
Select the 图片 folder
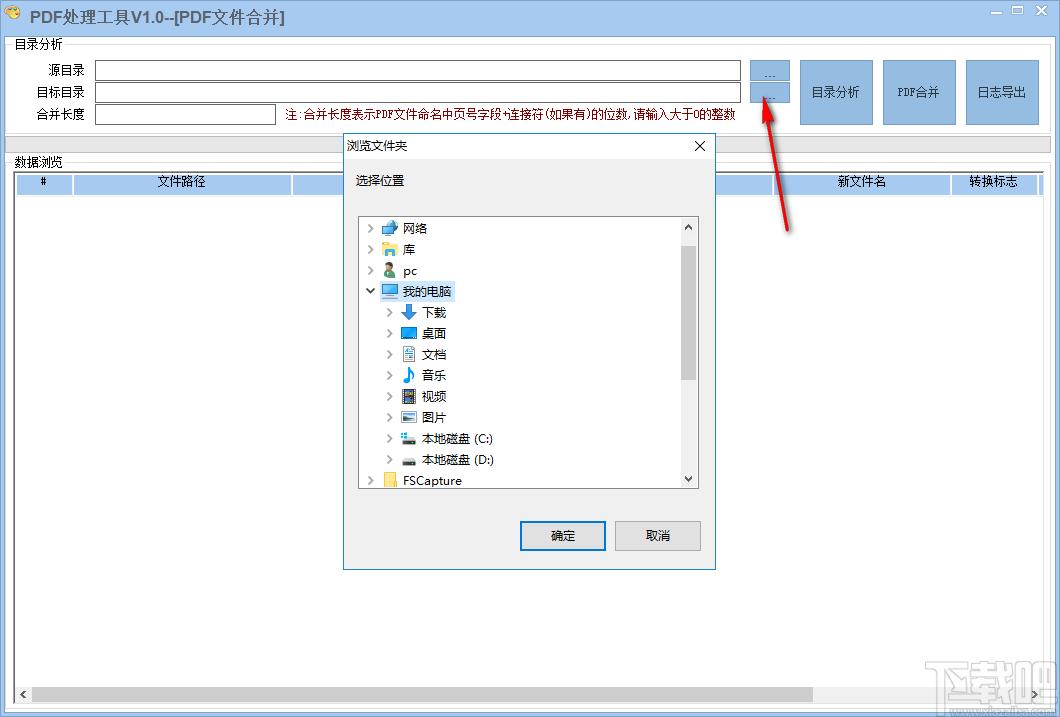pos(434,417)
